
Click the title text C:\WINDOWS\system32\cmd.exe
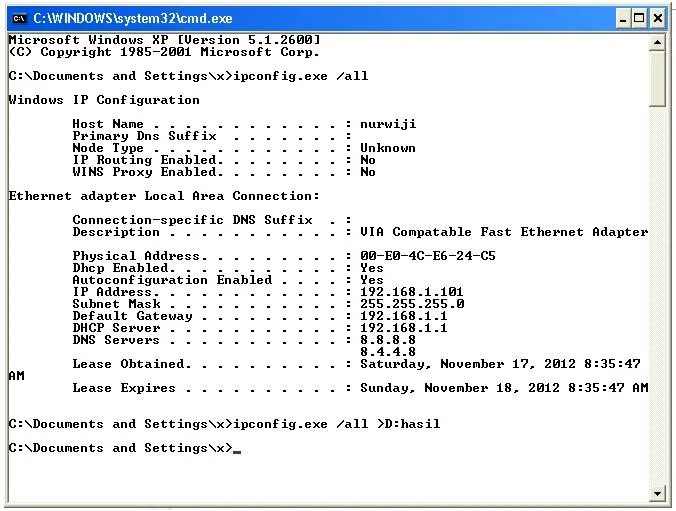point(133,19)
